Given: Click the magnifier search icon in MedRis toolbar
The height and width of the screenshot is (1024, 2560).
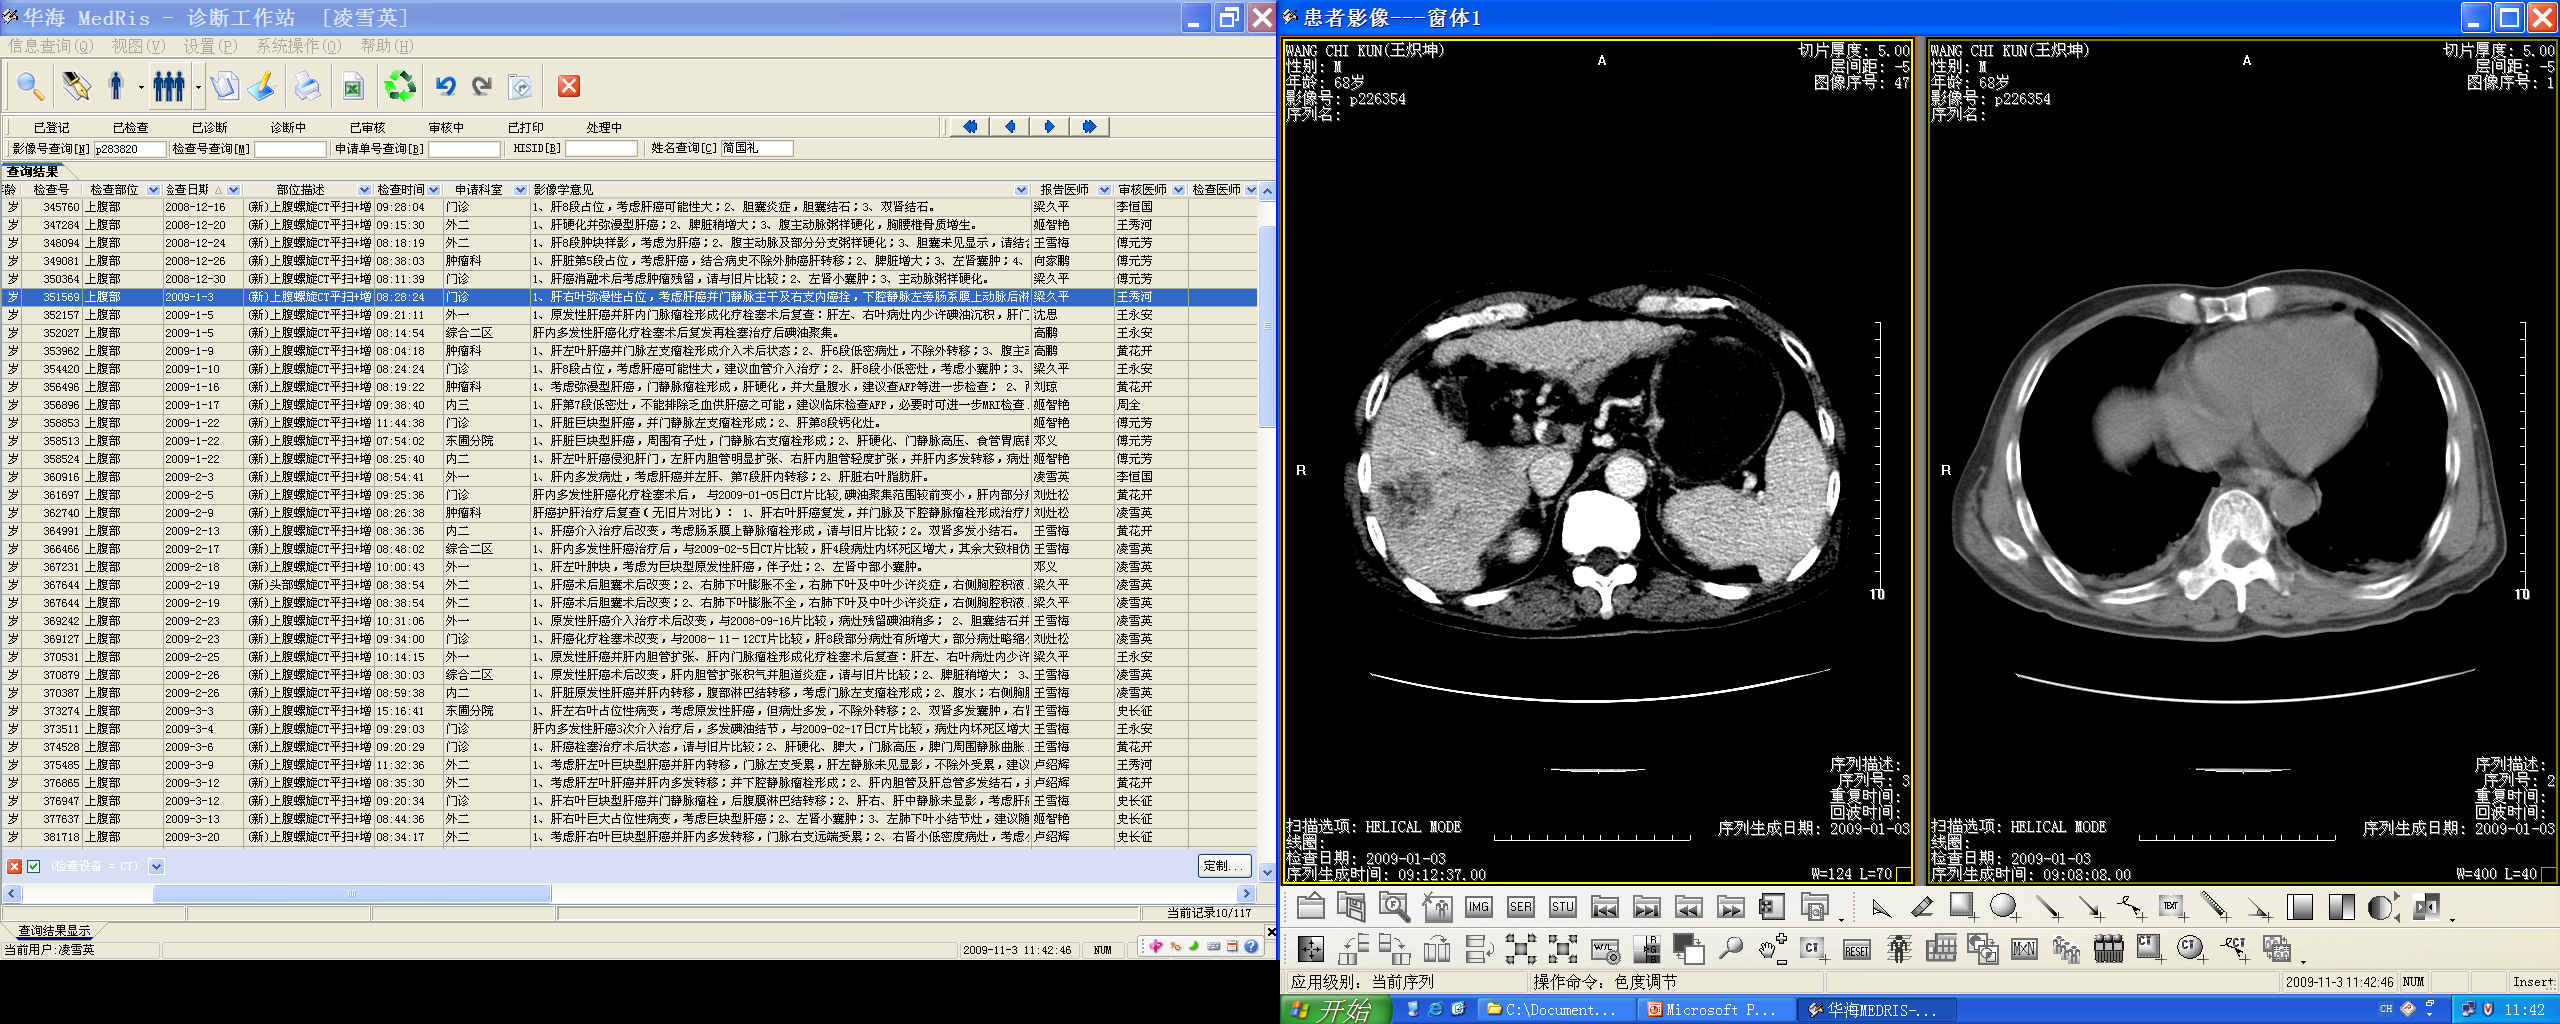Looking at the screenshot, I should 30,87.
